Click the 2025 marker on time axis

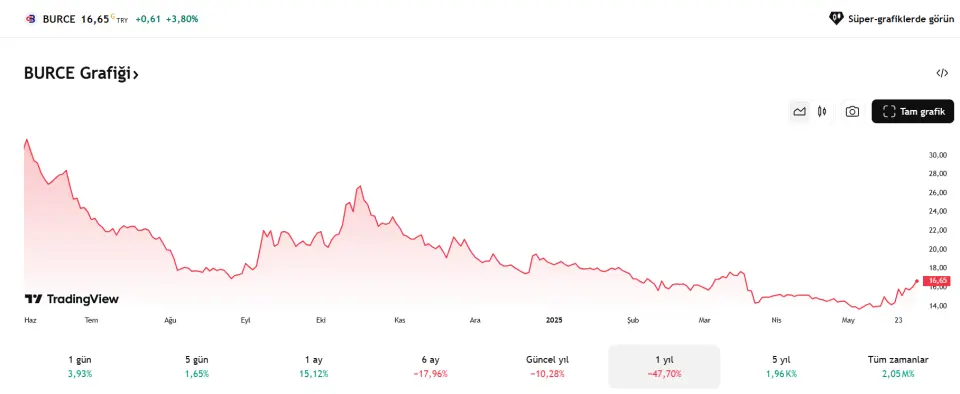coord(553,320)
